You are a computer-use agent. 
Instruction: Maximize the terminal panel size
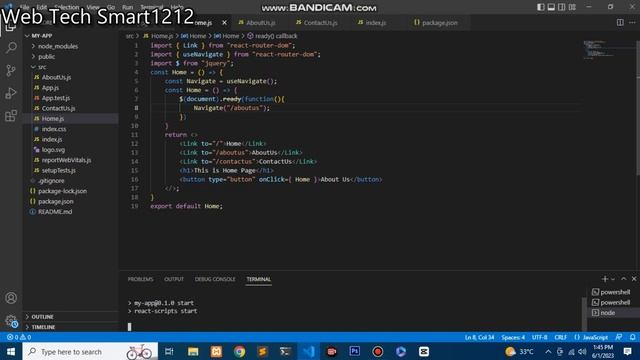(x=623, y=279)
